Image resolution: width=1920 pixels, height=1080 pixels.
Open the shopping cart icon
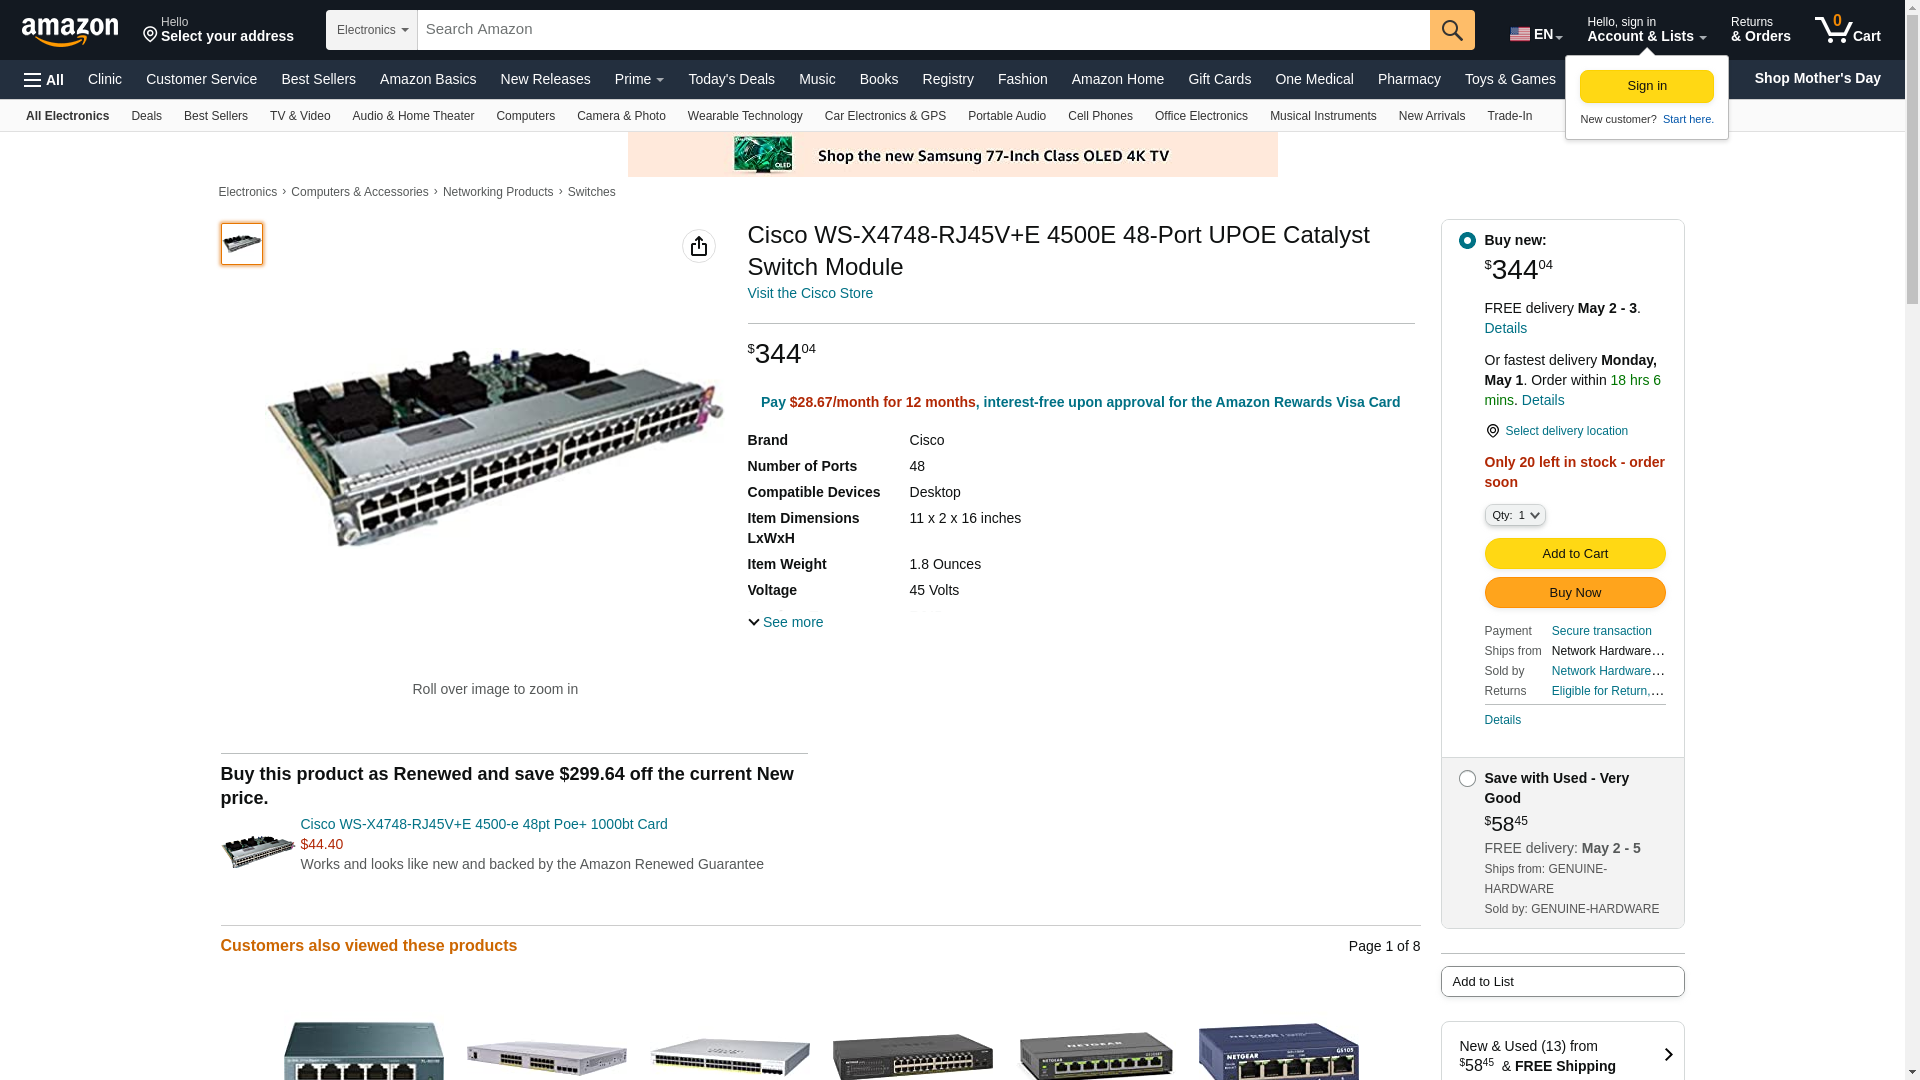1846,30
